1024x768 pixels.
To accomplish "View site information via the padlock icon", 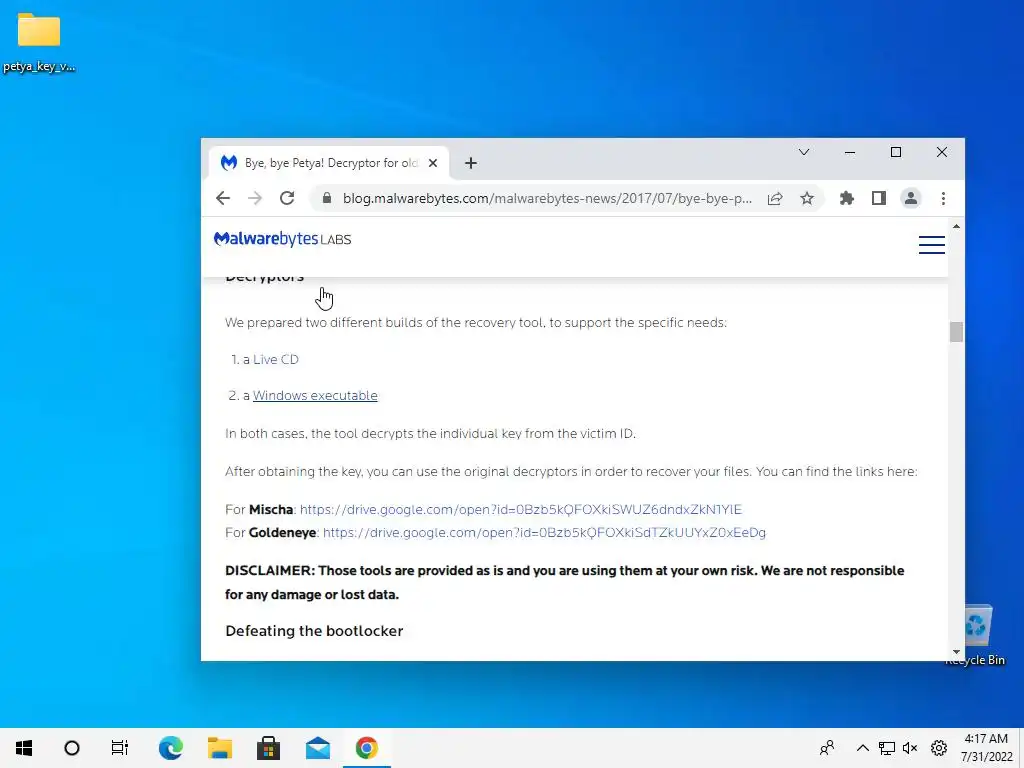I will click(327, 198).
